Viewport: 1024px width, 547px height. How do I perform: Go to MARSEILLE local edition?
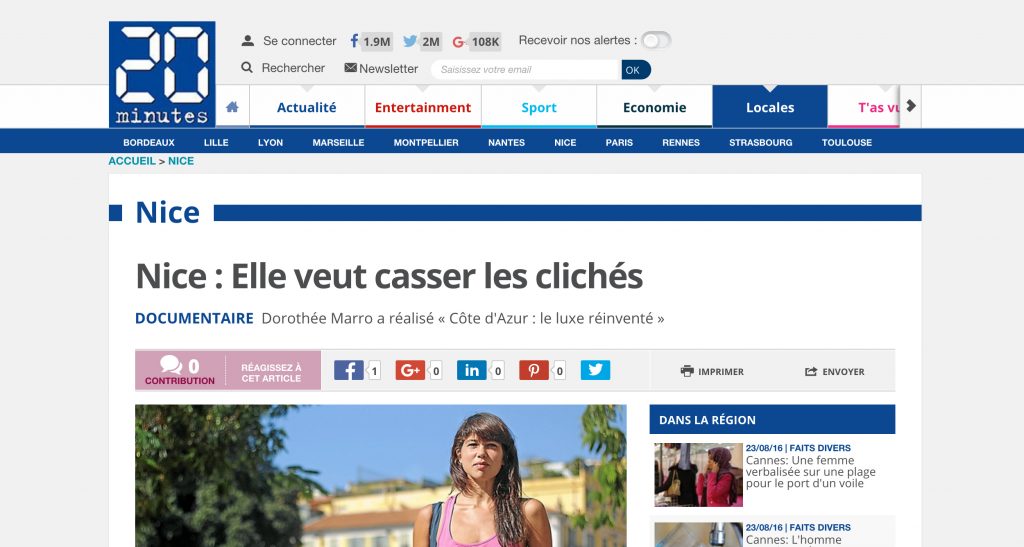pos(338,142)
